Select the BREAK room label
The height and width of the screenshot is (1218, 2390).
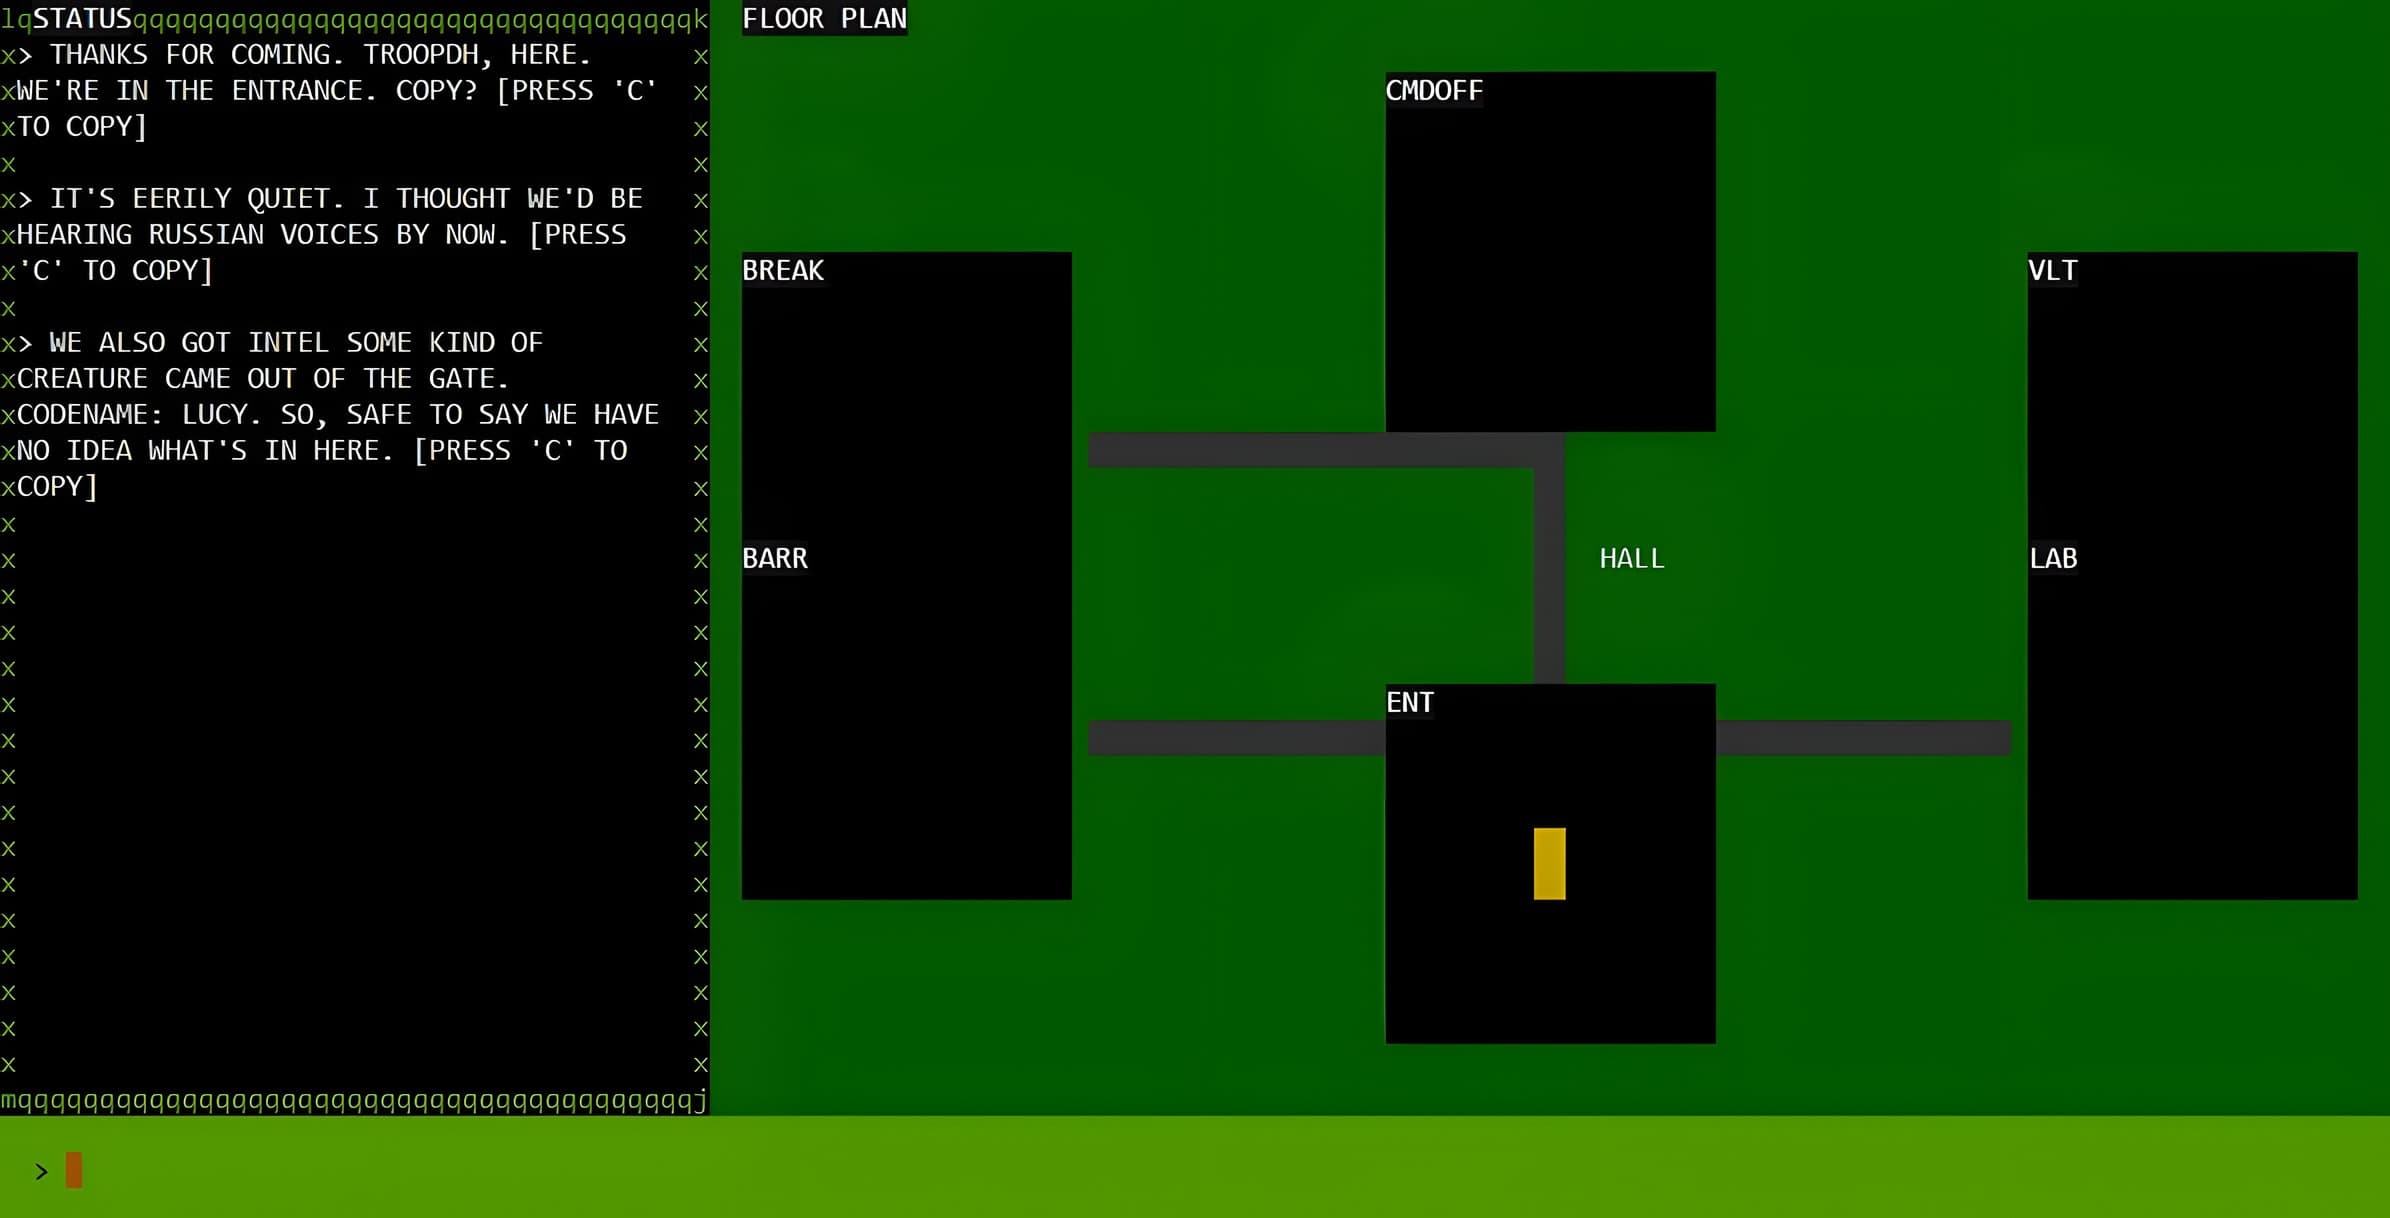pyautogui.click(x=783, y=271)
